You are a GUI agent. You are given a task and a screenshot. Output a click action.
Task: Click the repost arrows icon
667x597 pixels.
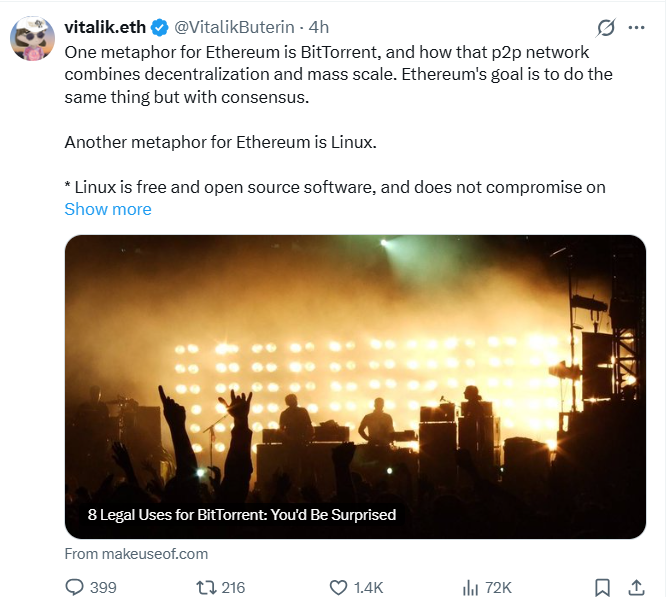(x=205, y=587)
